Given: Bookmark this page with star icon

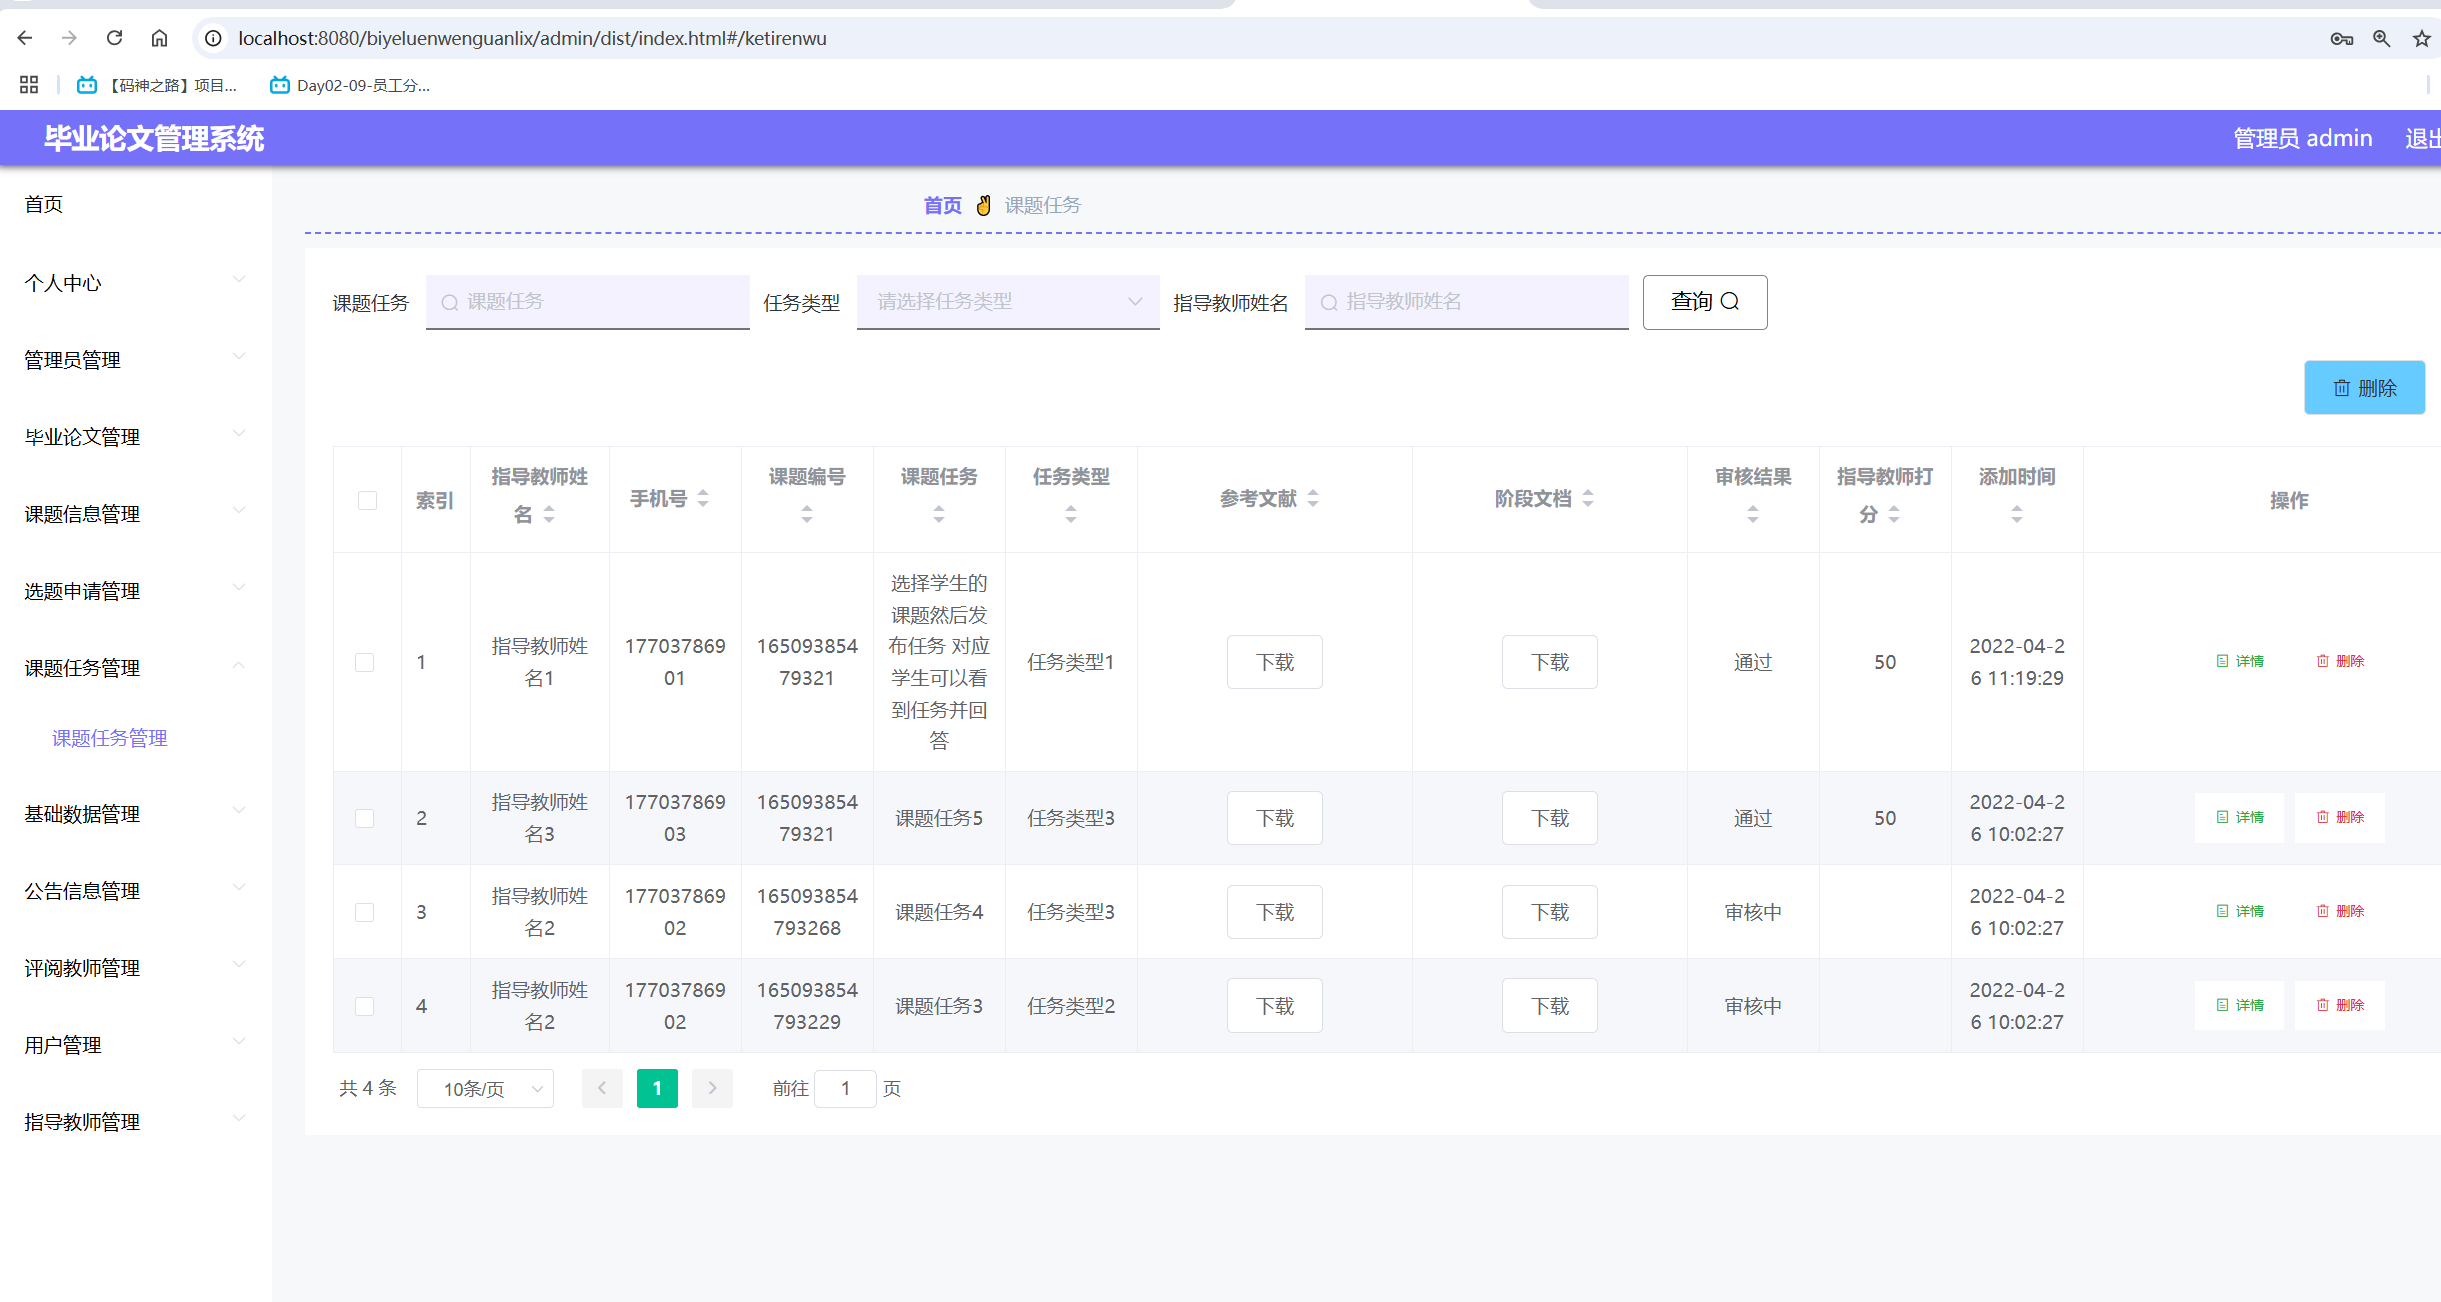Looking at the screenshot, I should tap(2421, 38).
